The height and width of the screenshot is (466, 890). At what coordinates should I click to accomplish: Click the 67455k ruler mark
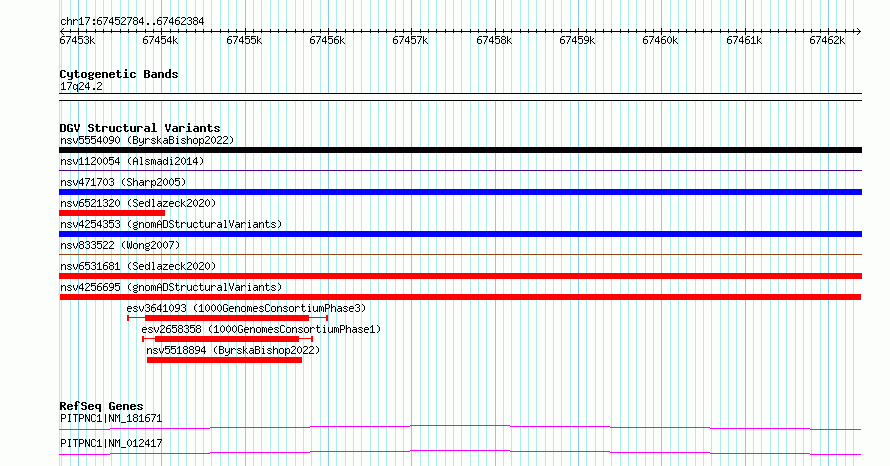pyautogui.click(x=244, y=40)
